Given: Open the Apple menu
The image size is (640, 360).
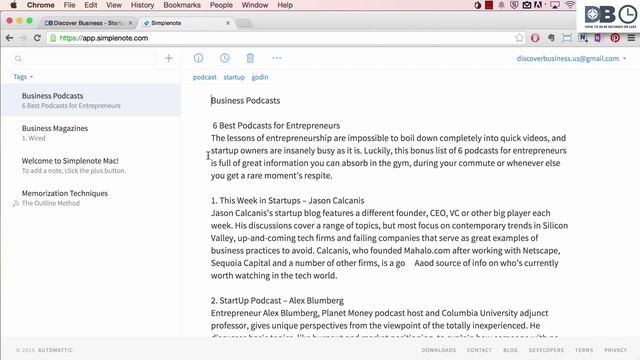Looking at the screenshot, I should pyautogui.click(x=13, y=5).
